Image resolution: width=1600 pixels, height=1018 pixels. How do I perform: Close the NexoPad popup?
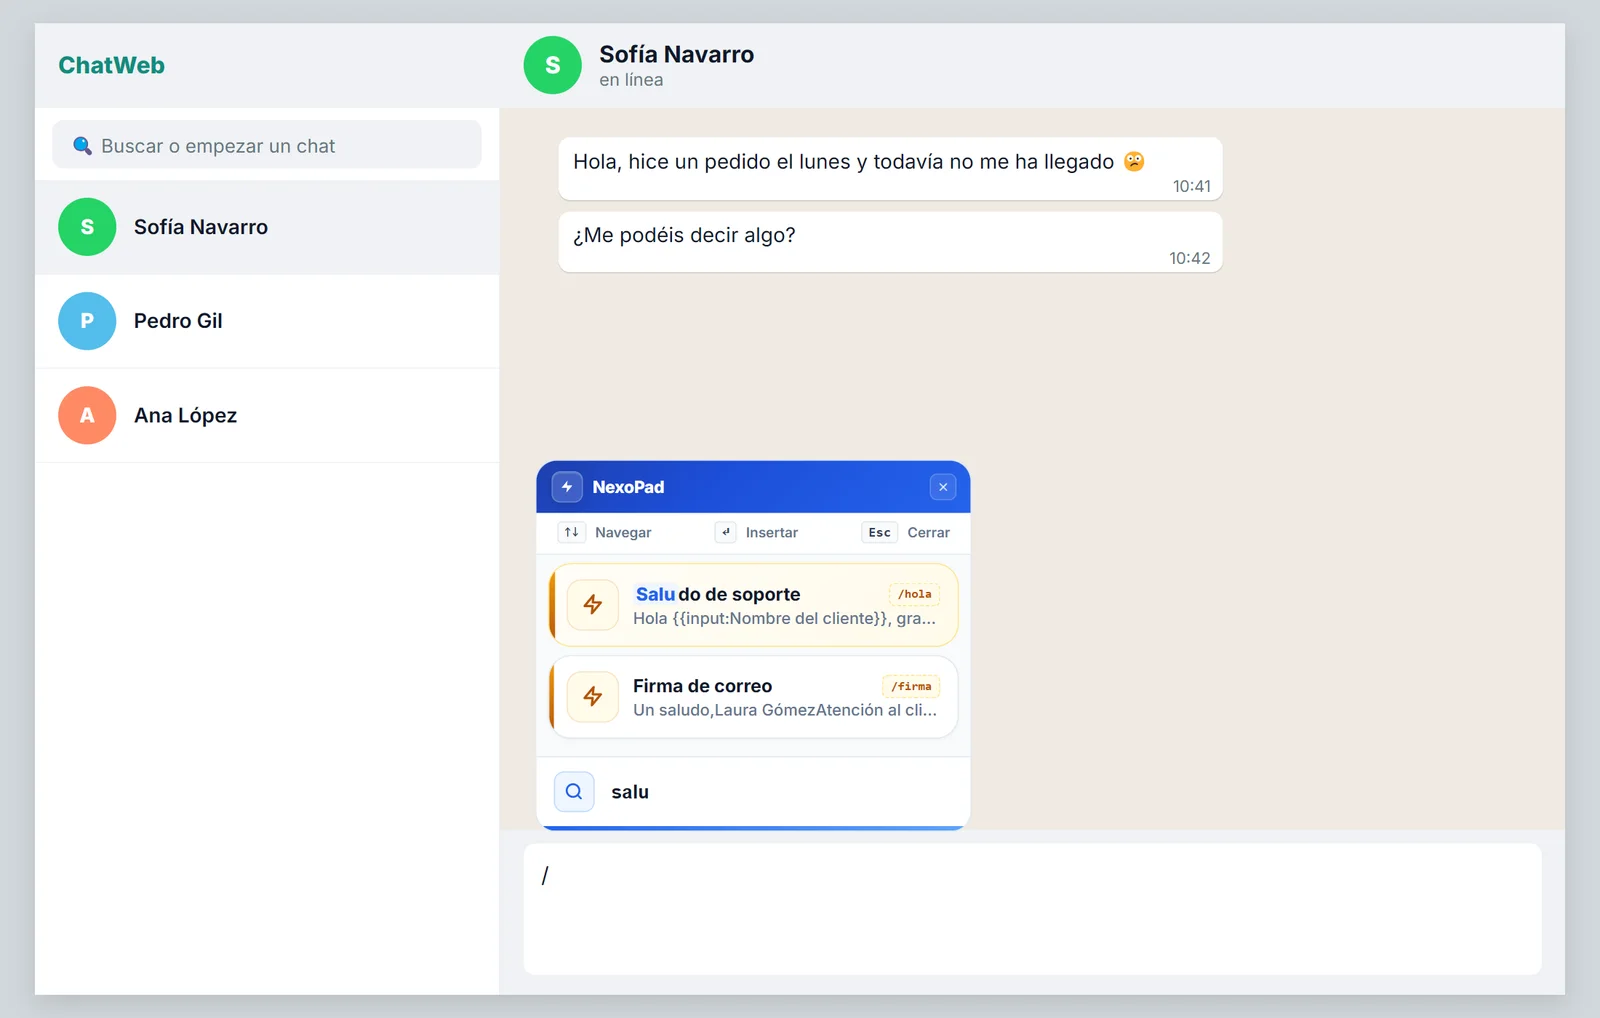click(943, 487)
